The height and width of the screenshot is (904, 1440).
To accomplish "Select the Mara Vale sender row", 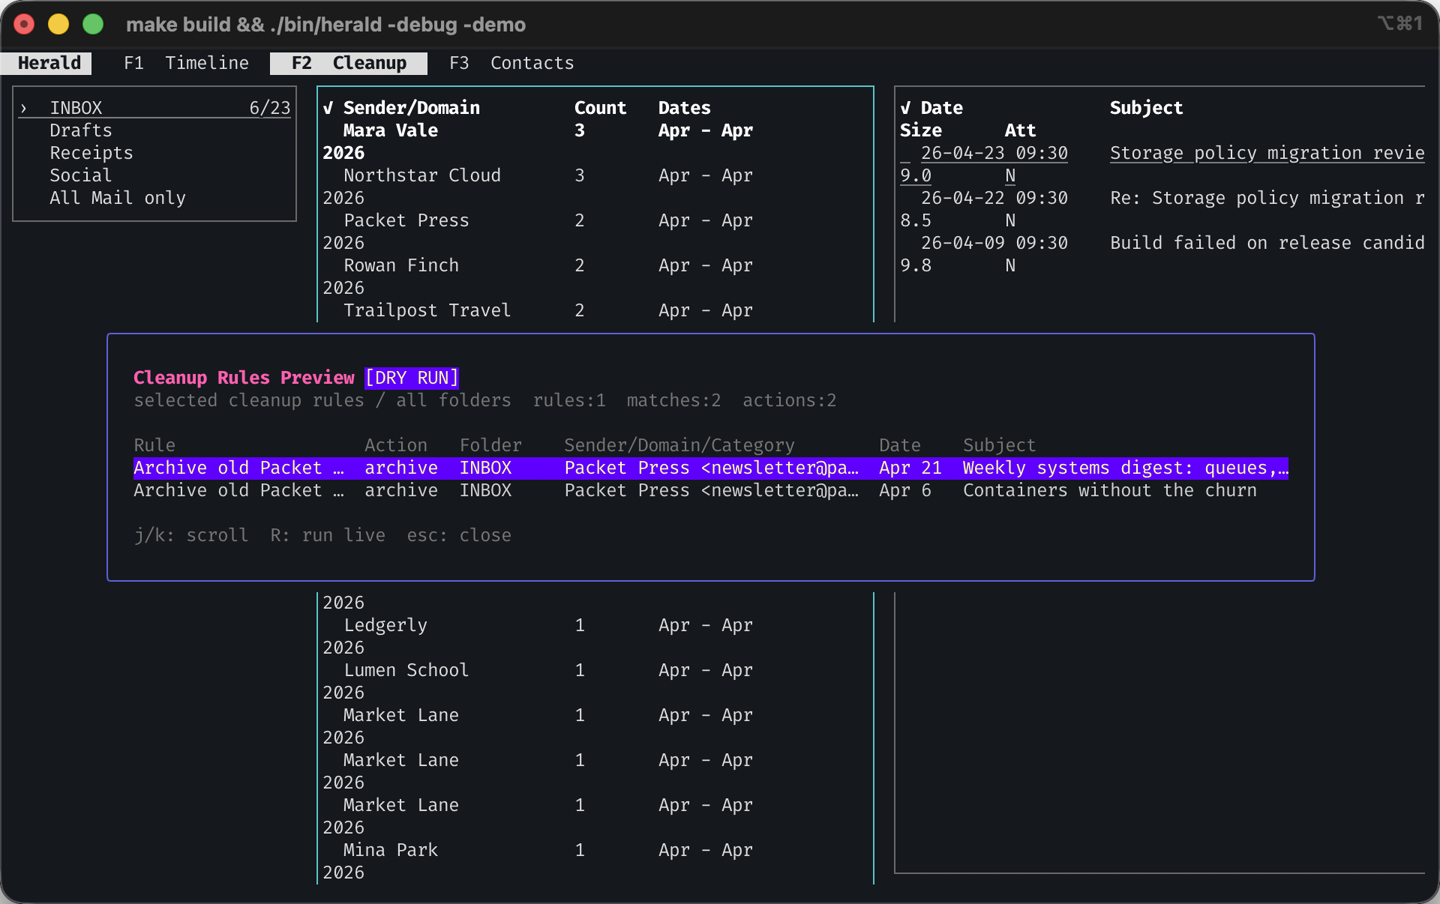I will click(x=594, y=130).
